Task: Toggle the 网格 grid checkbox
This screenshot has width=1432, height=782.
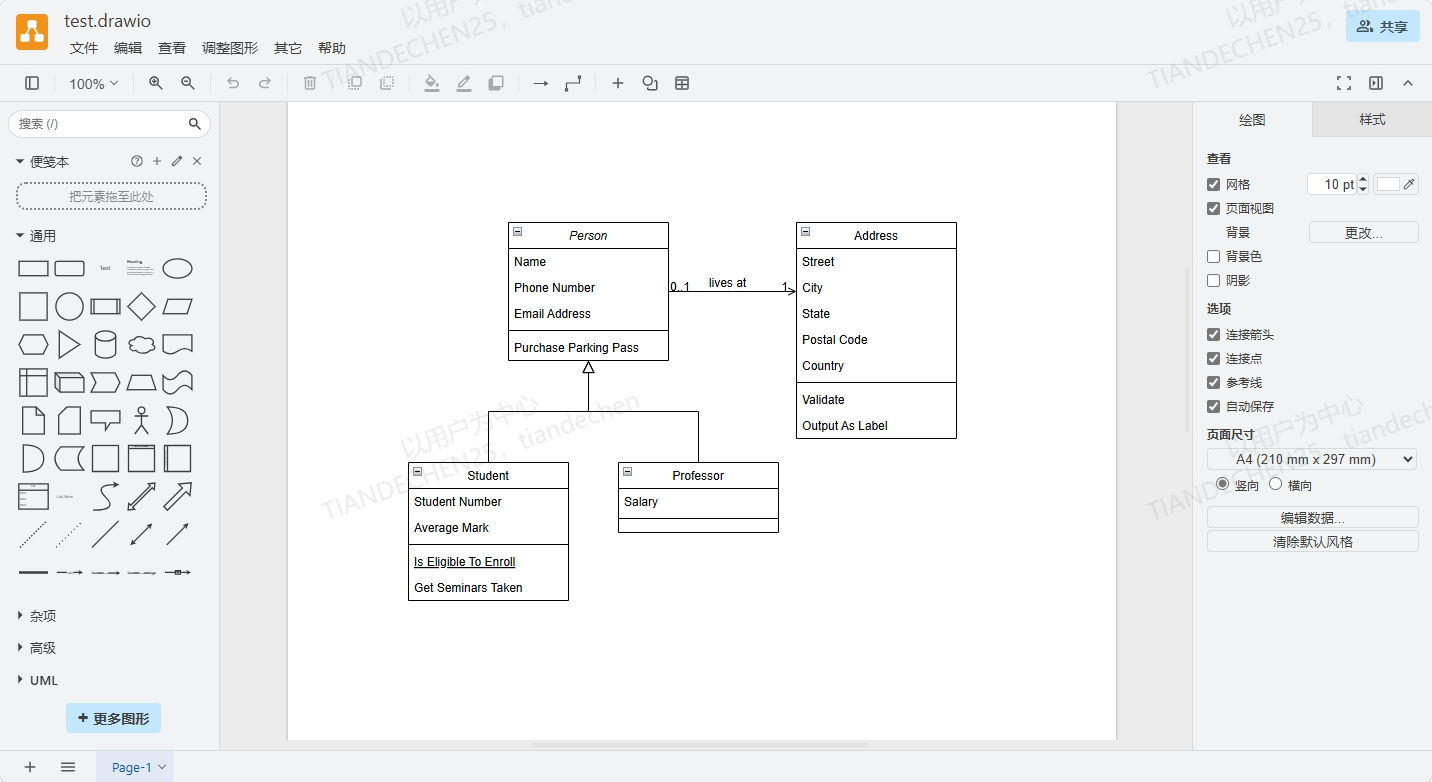Action: coord(1214,185)
